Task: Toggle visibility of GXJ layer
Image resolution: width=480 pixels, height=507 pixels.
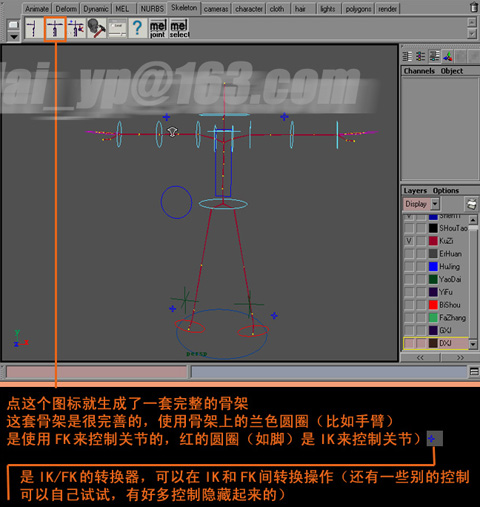Action: pyautogui.click(x=409, y=330)
